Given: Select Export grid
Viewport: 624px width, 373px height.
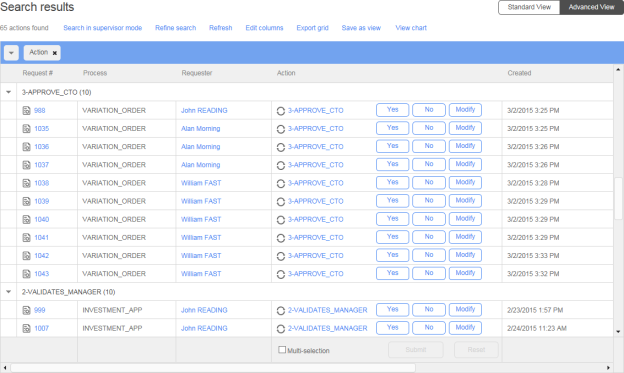Looking at the screenshot, I should (312, 28).
